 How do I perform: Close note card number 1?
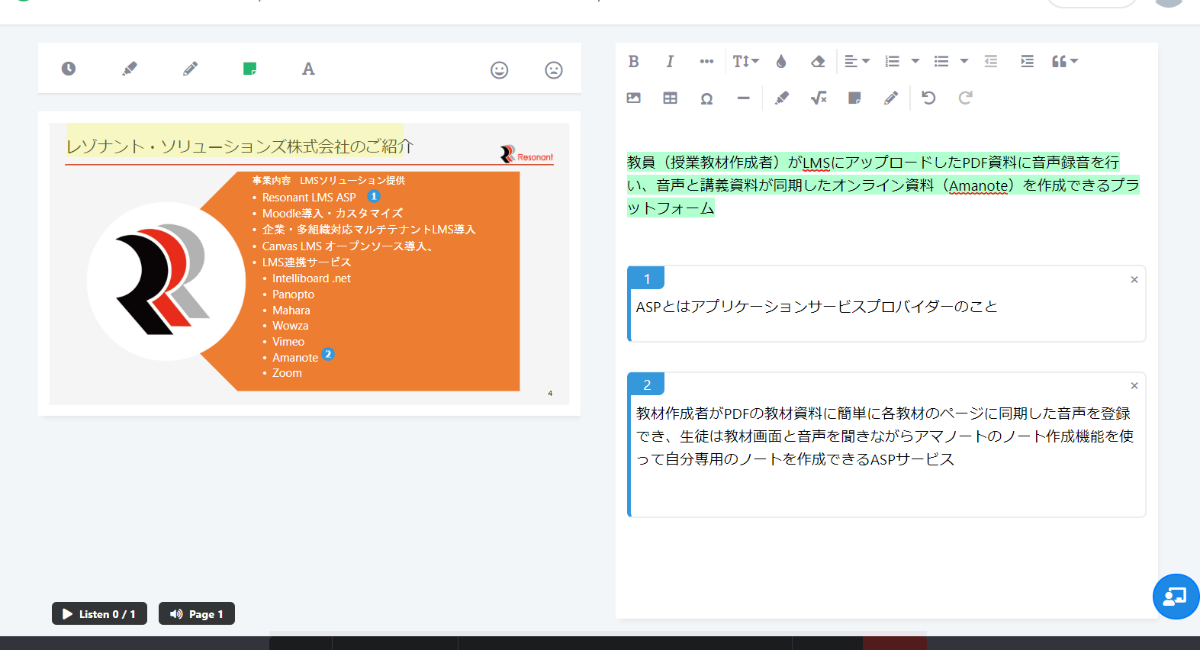point(1134,280)
